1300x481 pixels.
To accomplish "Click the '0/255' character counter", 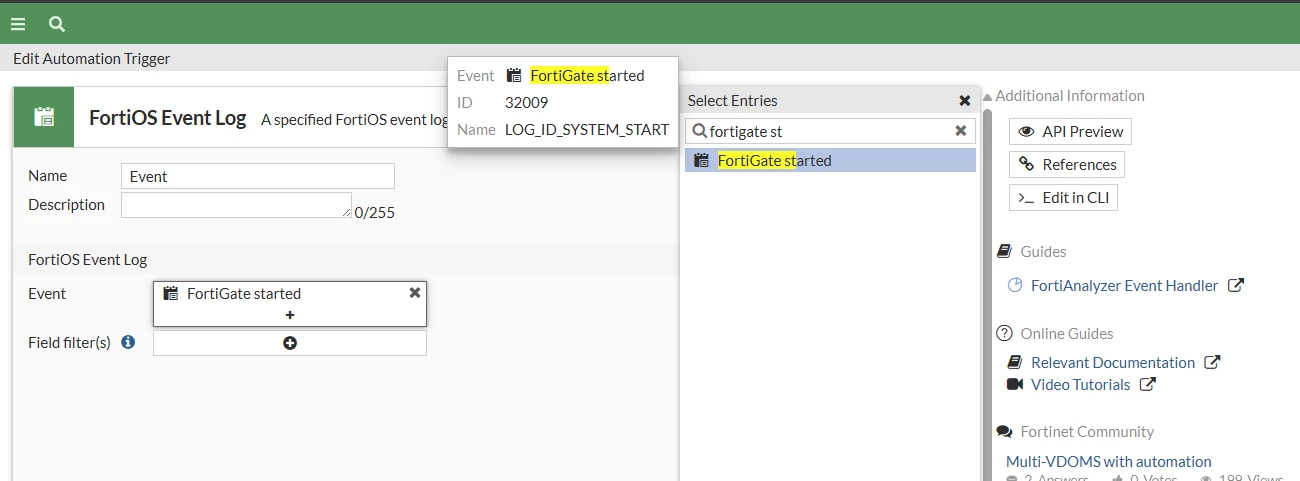I will click(375, 212).
